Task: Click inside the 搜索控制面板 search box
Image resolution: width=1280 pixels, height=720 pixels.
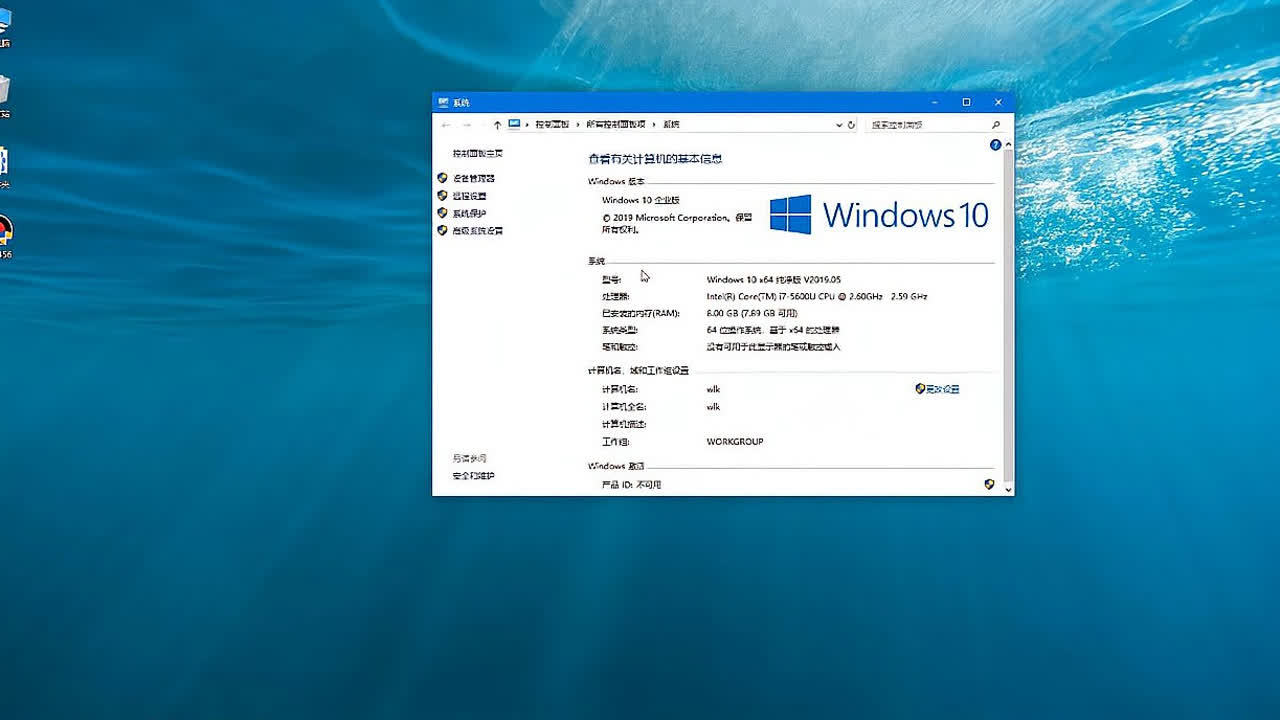Action: (x=930, y=124)
